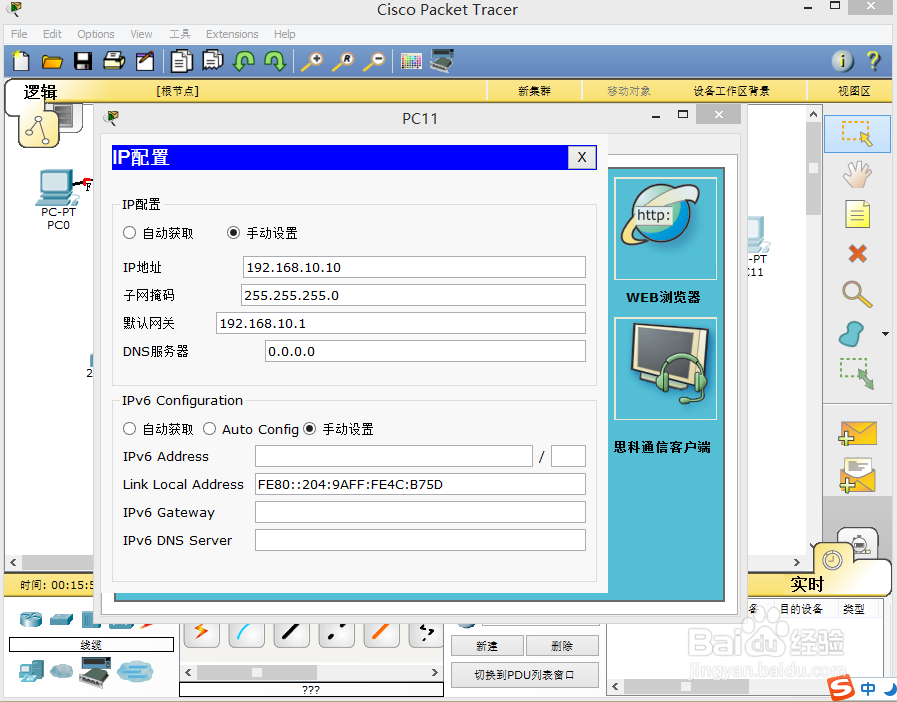Click the Paste icon in toolbar

[213, 61]
